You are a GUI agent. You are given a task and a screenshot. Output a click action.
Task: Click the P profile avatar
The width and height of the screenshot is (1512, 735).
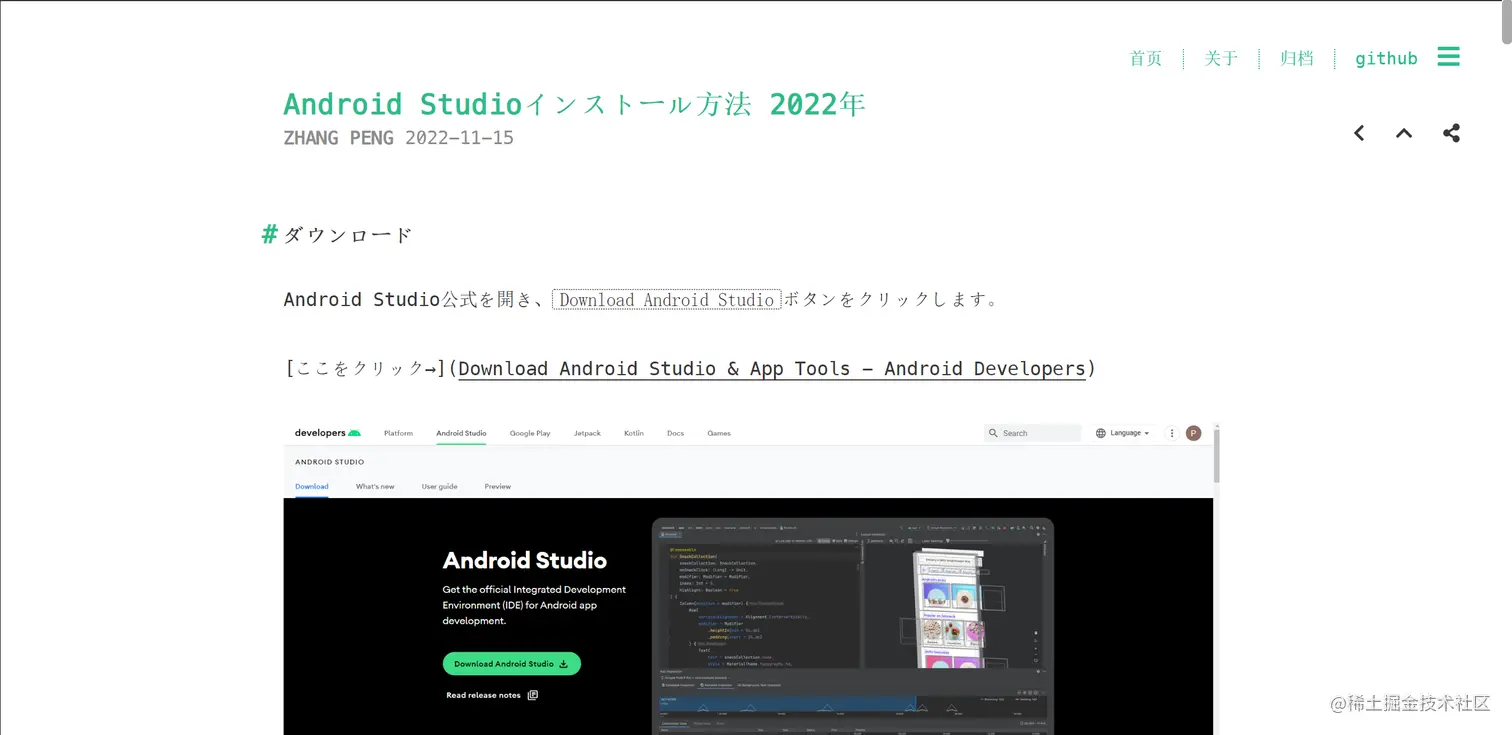click(1192, 432)
